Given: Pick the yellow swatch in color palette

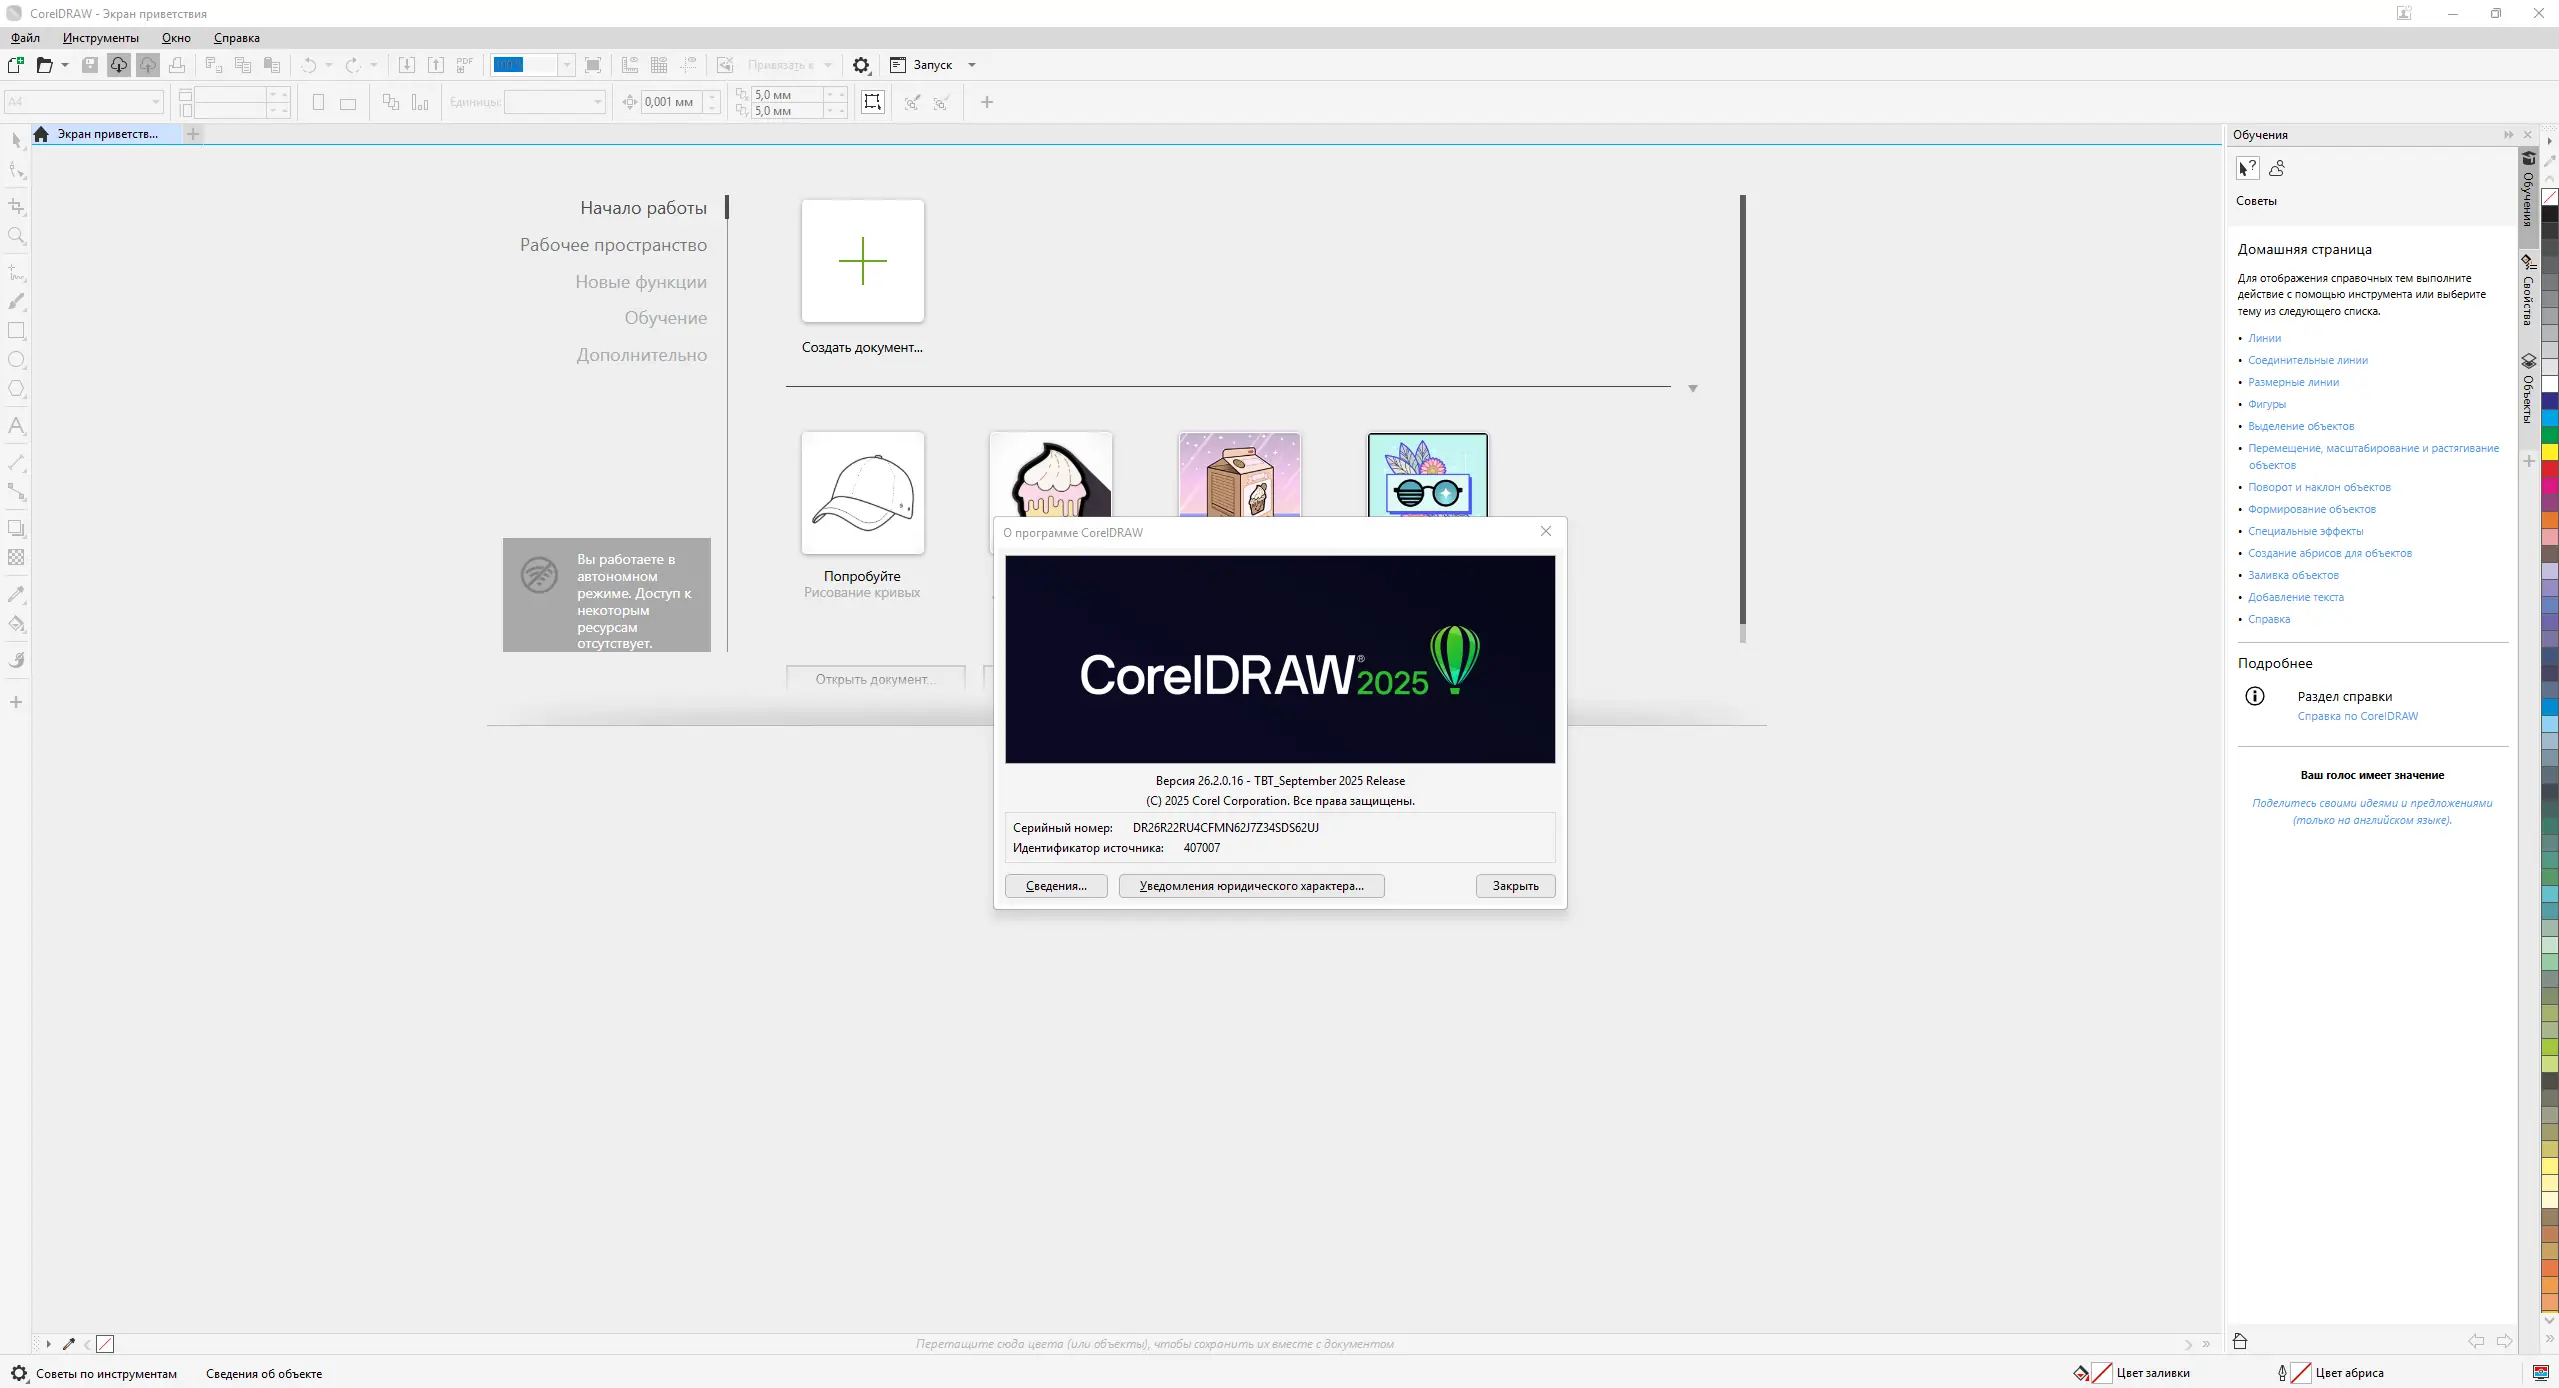Looking at the screenshot, I should 2550,452.
